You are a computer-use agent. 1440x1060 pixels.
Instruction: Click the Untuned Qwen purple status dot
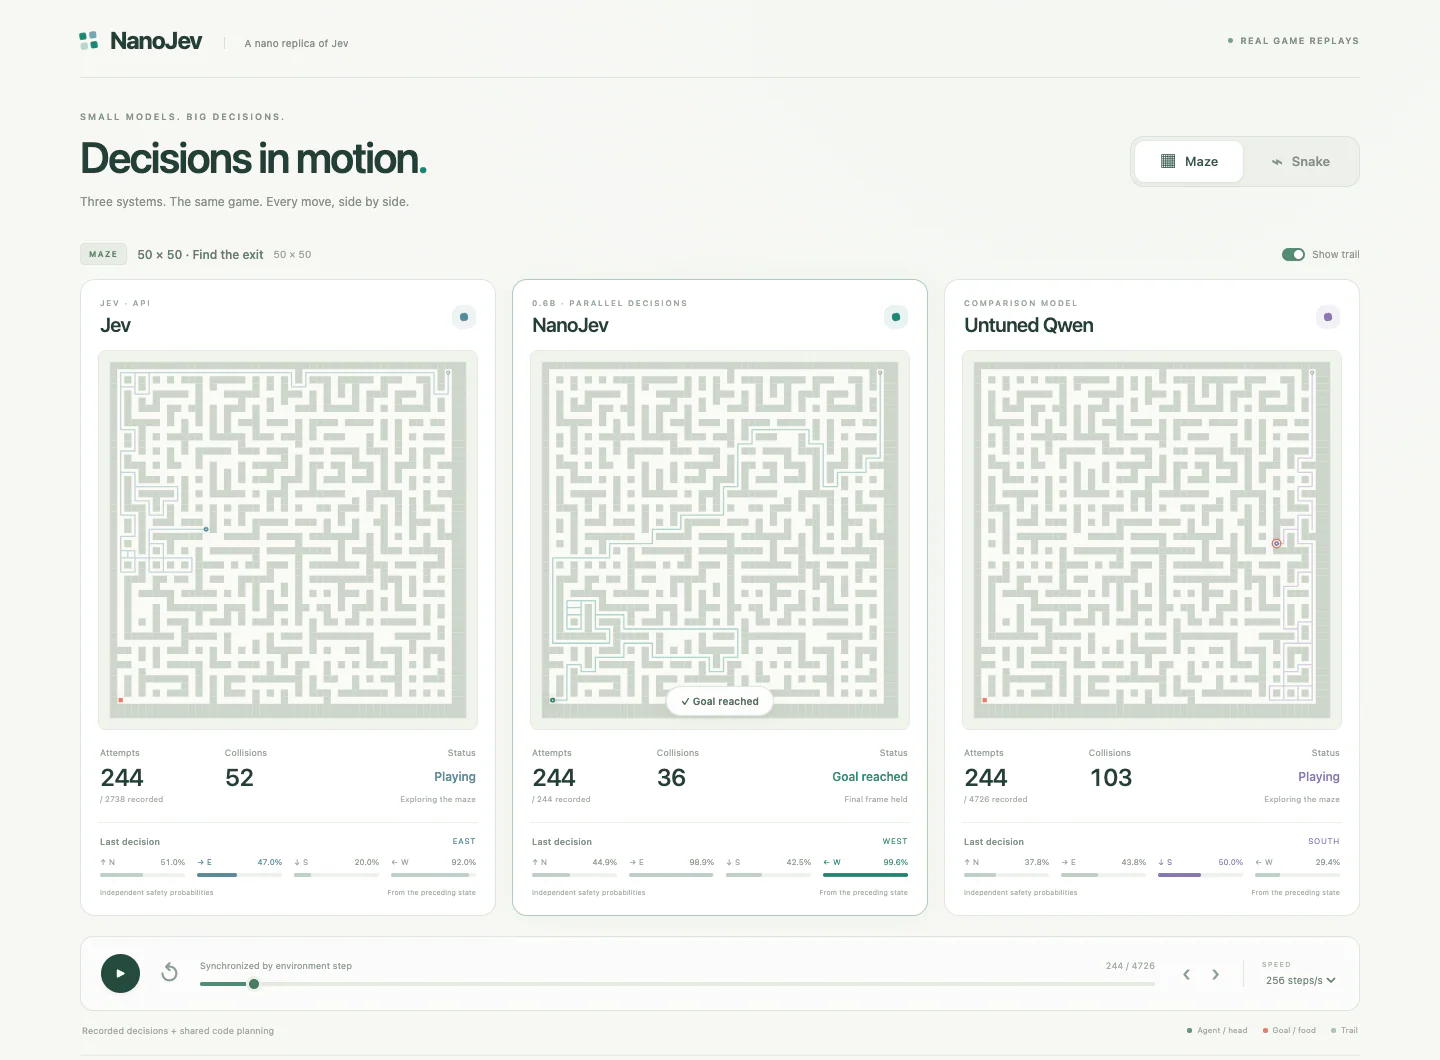tap(1328, 317)
